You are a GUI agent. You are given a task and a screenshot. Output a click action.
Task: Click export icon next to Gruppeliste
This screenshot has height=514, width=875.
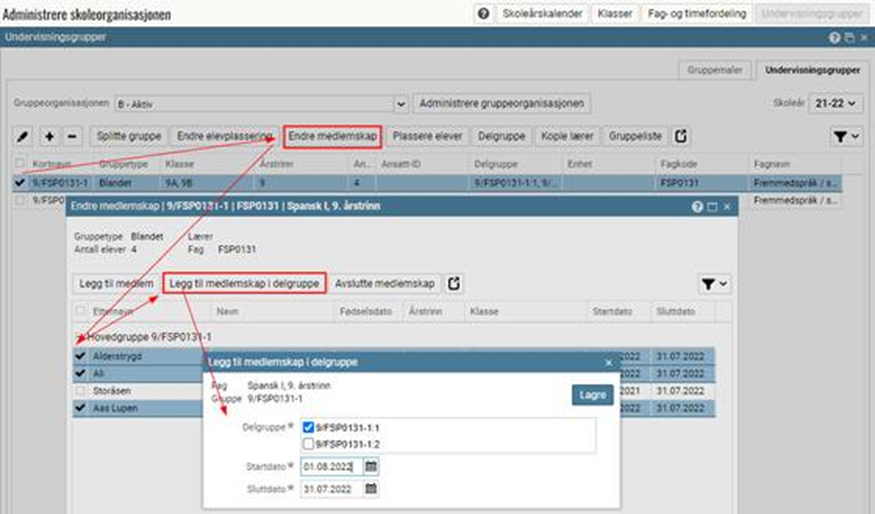tap(681, 136)
